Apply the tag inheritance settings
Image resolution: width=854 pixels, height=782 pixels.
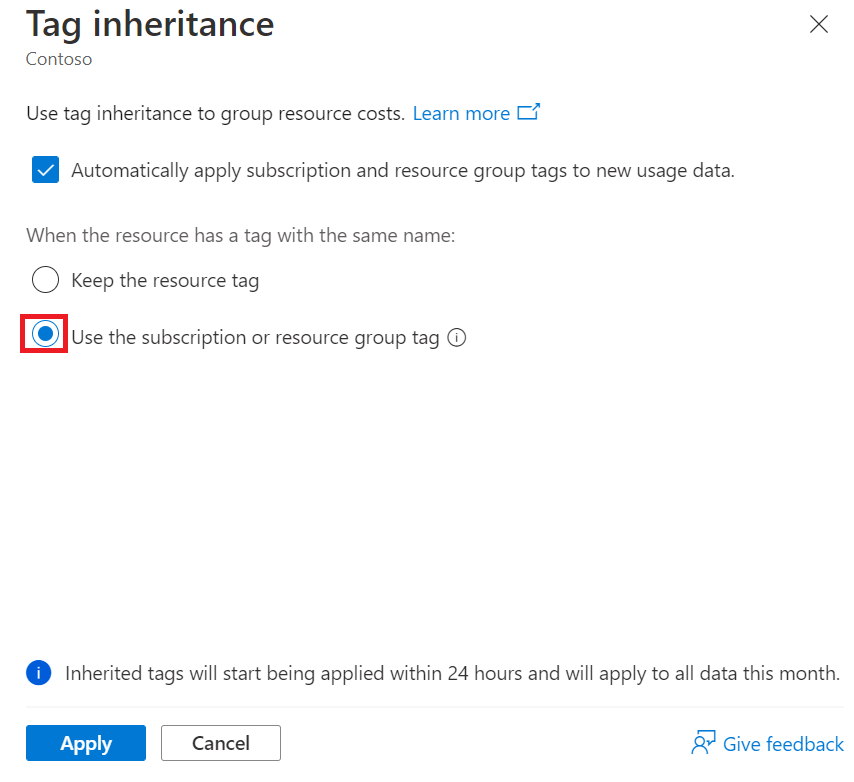coord(85,743)
